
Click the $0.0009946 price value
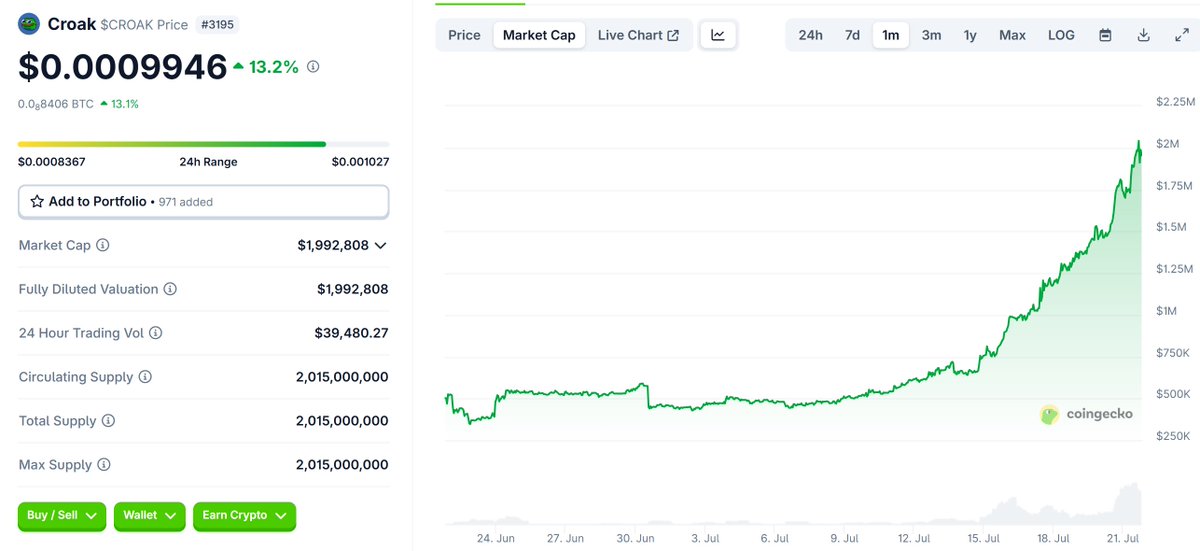(x=122, y=67)
